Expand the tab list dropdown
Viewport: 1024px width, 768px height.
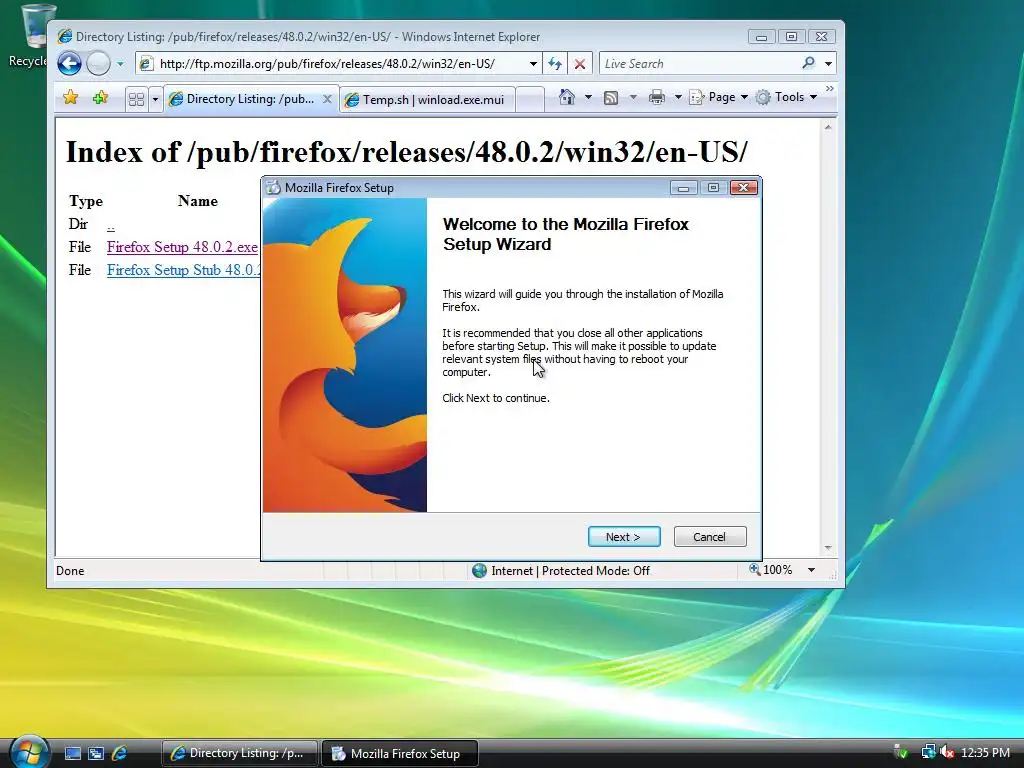pos(155,99)
